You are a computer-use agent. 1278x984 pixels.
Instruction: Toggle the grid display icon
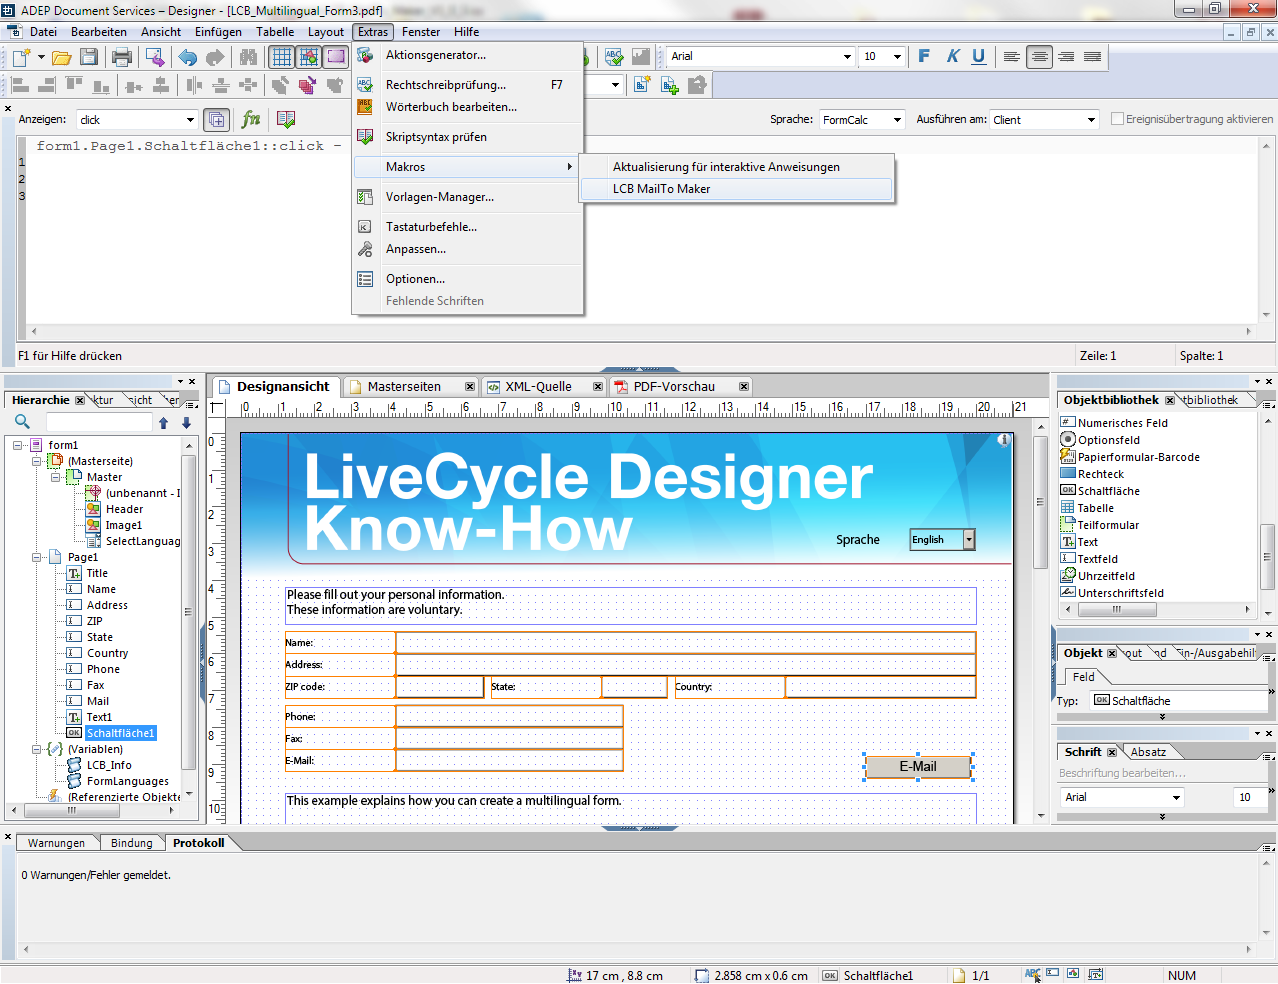point(282,57)
